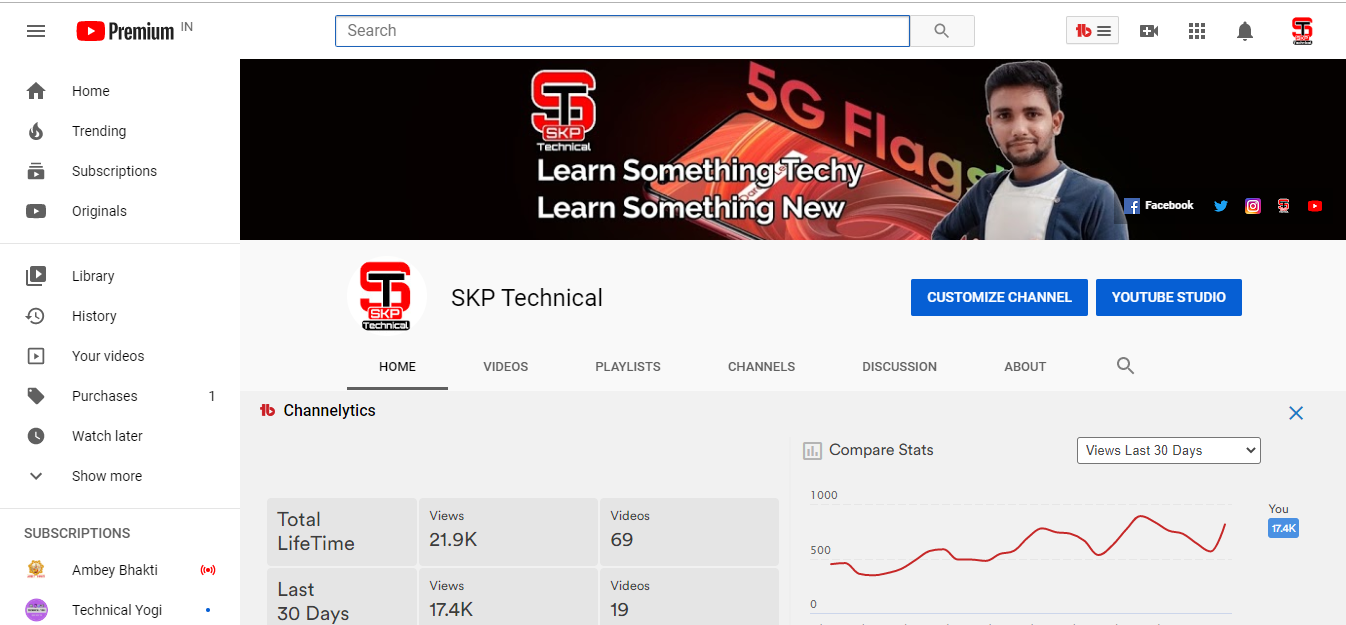Screen dimensions: 1346x625
Task: Click CUSTOMIZE CHANNEL button
Action: click(x=999, y=298)
